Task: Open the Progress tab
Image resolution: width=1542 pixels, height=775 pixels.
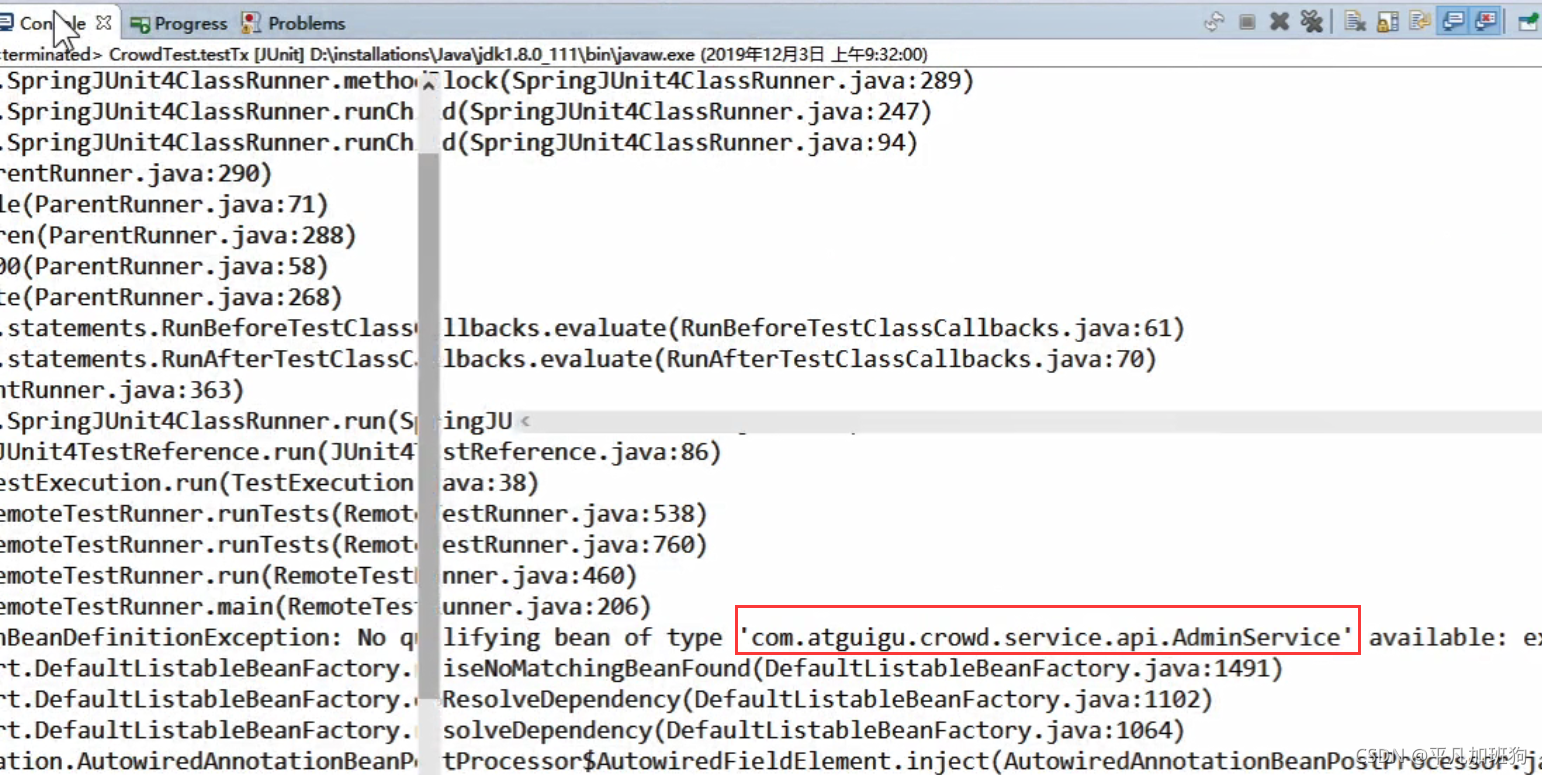Action: tap(180, 23)
